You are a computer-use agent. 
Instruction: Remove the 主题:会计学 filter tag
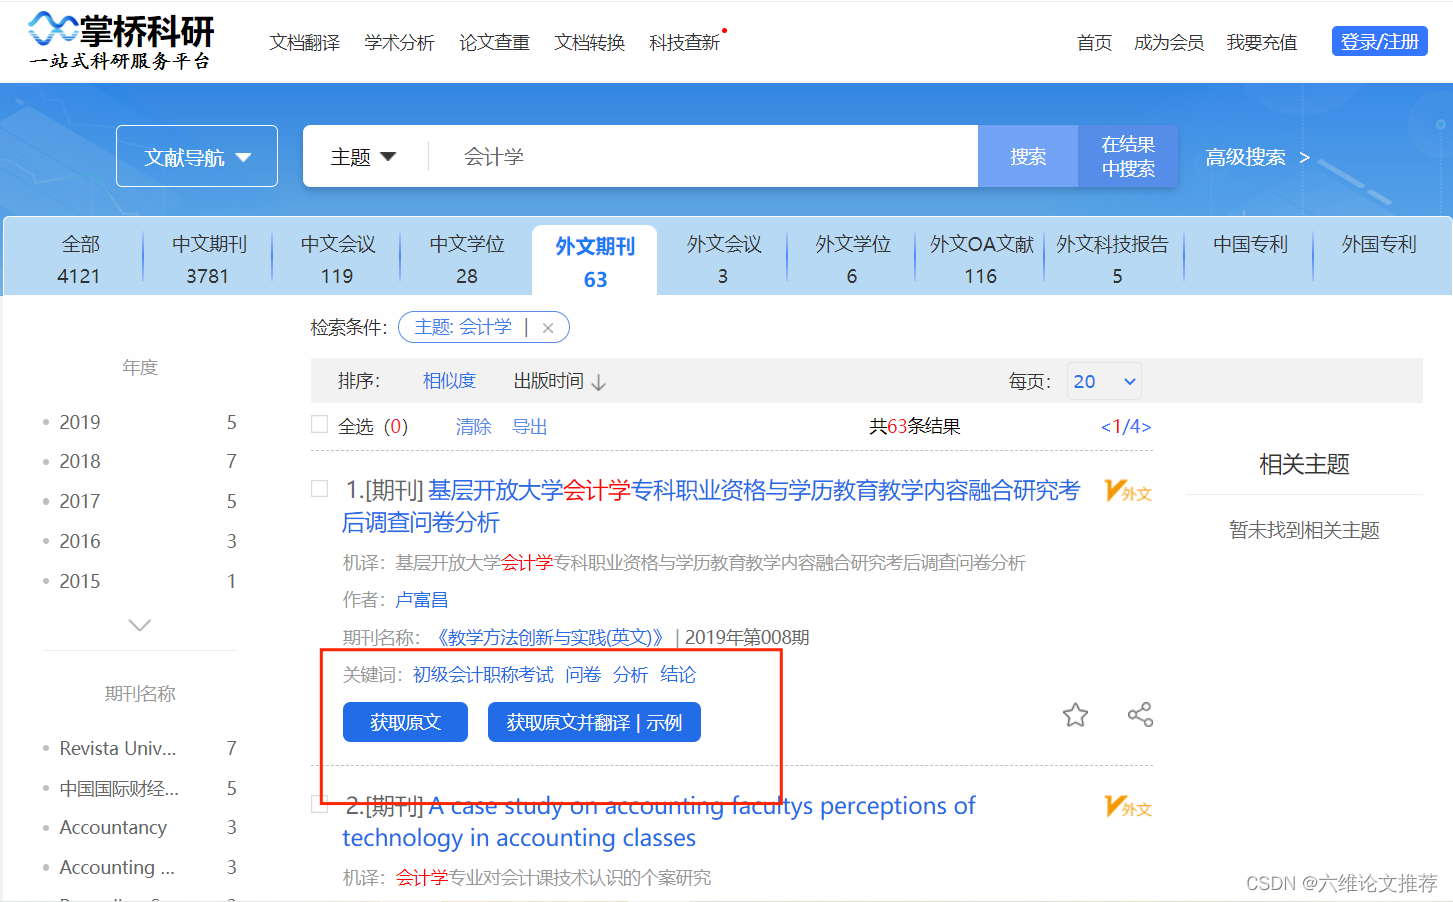[548, 327]
